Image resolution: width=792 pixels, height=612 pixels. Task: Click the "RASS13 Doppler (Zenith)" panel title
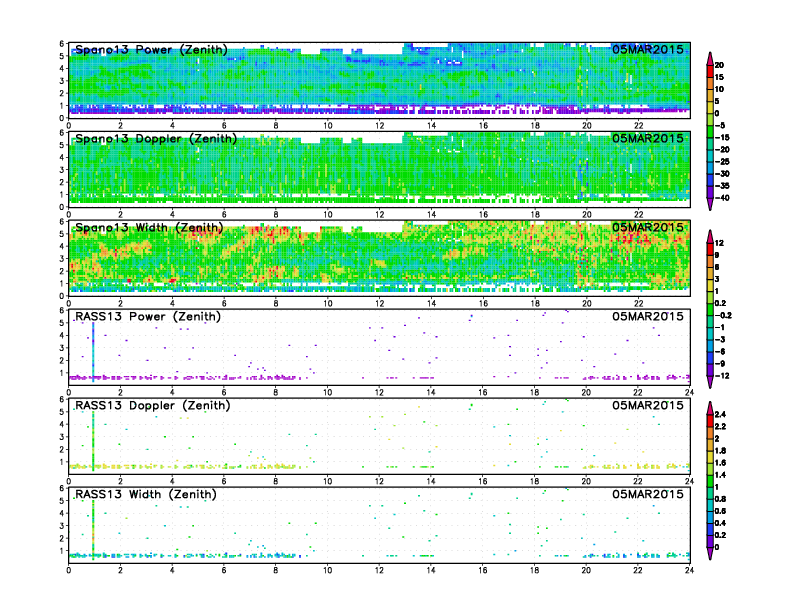tap(153, 405)
